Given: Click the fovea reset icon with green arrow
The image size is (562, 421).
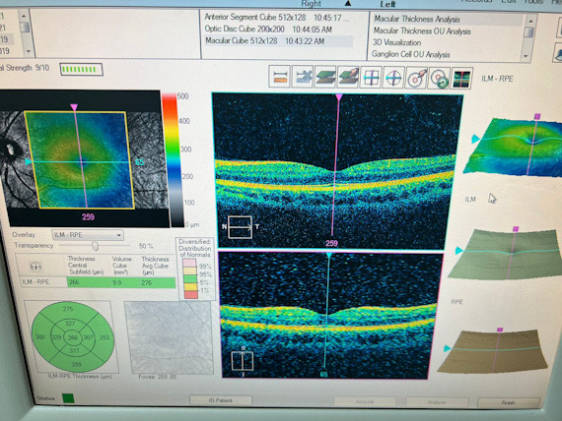Looking at the screenshot, I should point(439,78).
